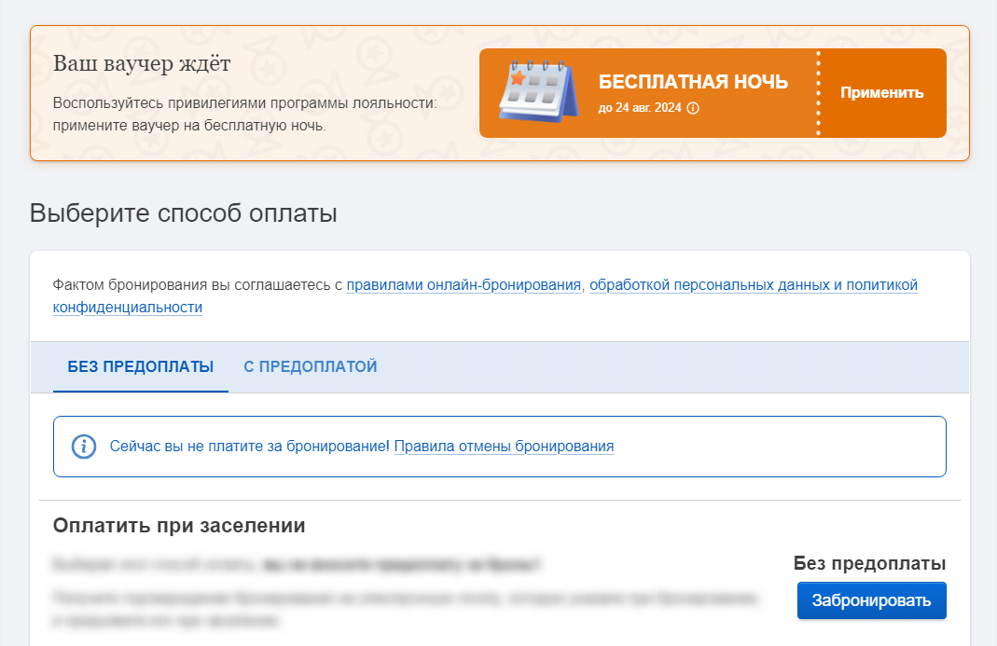Click the Без предоплаты label above button
Screen dimensions: 997x646
tap(870, 563)
